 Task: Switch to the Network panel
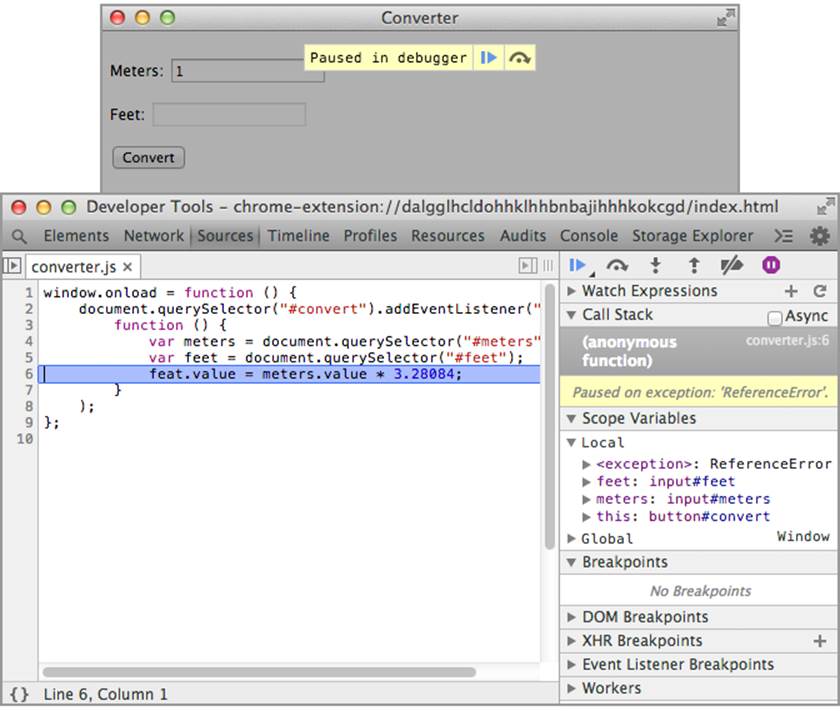pyautogui.click(x=154, y=236)
